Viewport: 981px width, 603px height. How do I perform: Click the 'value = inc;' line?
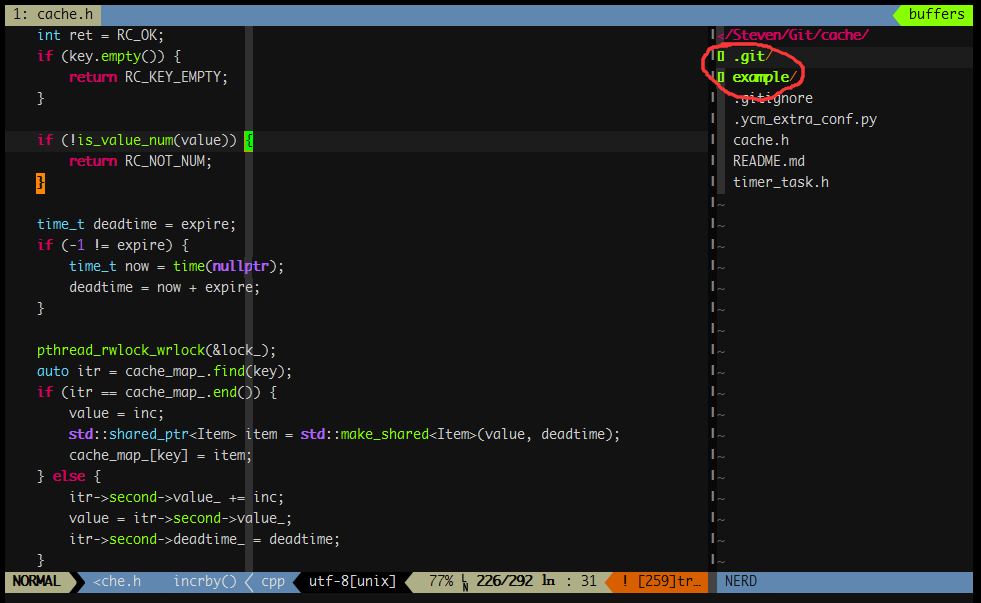point(116,413)
